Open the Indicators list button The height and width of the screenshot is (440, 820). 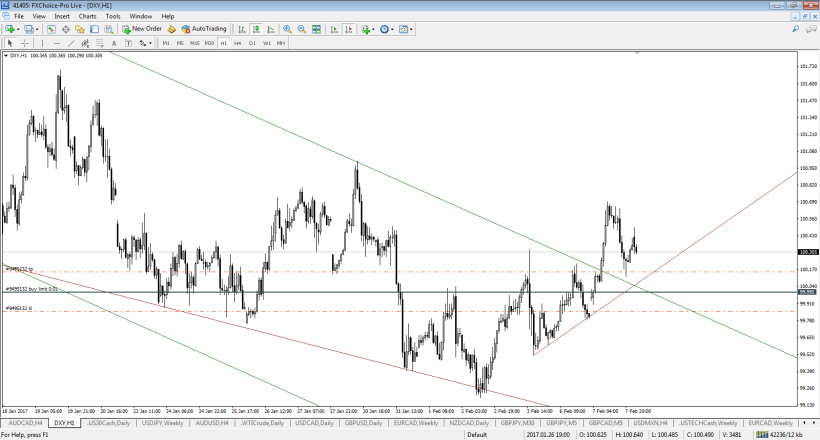pos(366,29)
